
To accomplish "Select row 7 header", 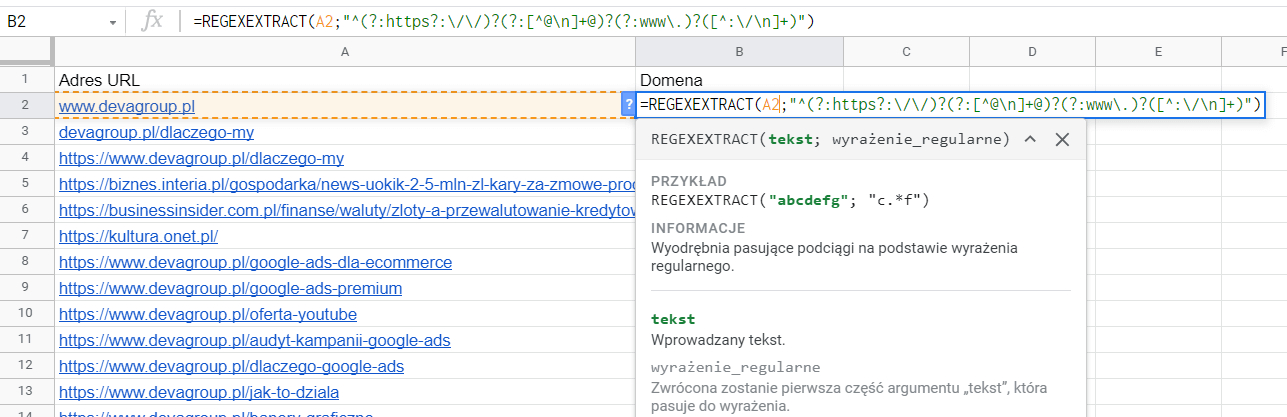I will 27,236.
